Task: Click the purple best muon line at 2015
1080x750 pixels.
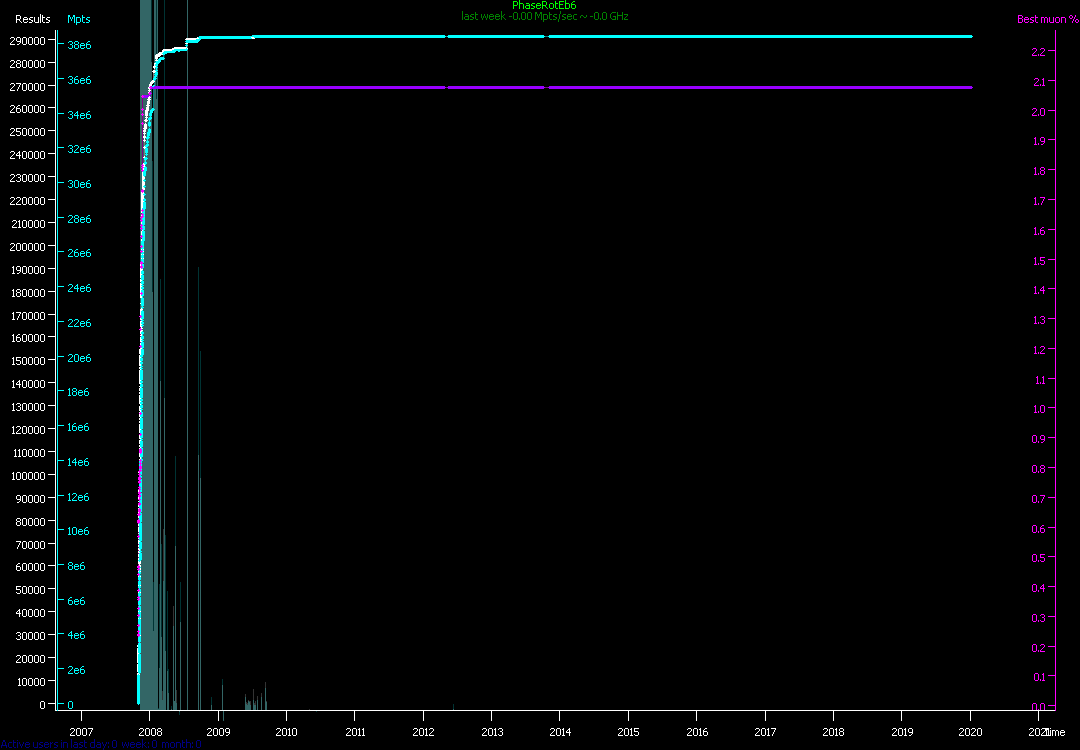Action: pos(628,88)
